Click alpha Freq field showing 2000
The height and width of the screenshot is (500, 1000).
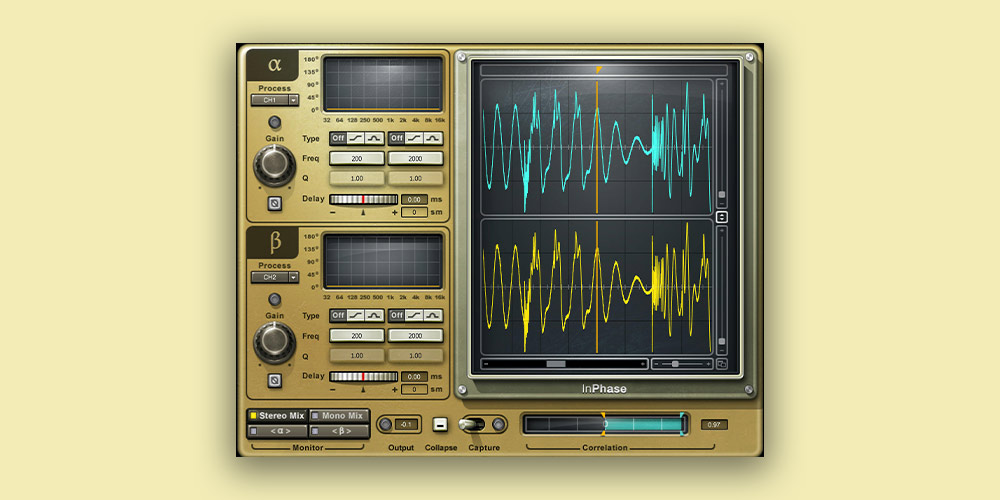tap(415, 159)
